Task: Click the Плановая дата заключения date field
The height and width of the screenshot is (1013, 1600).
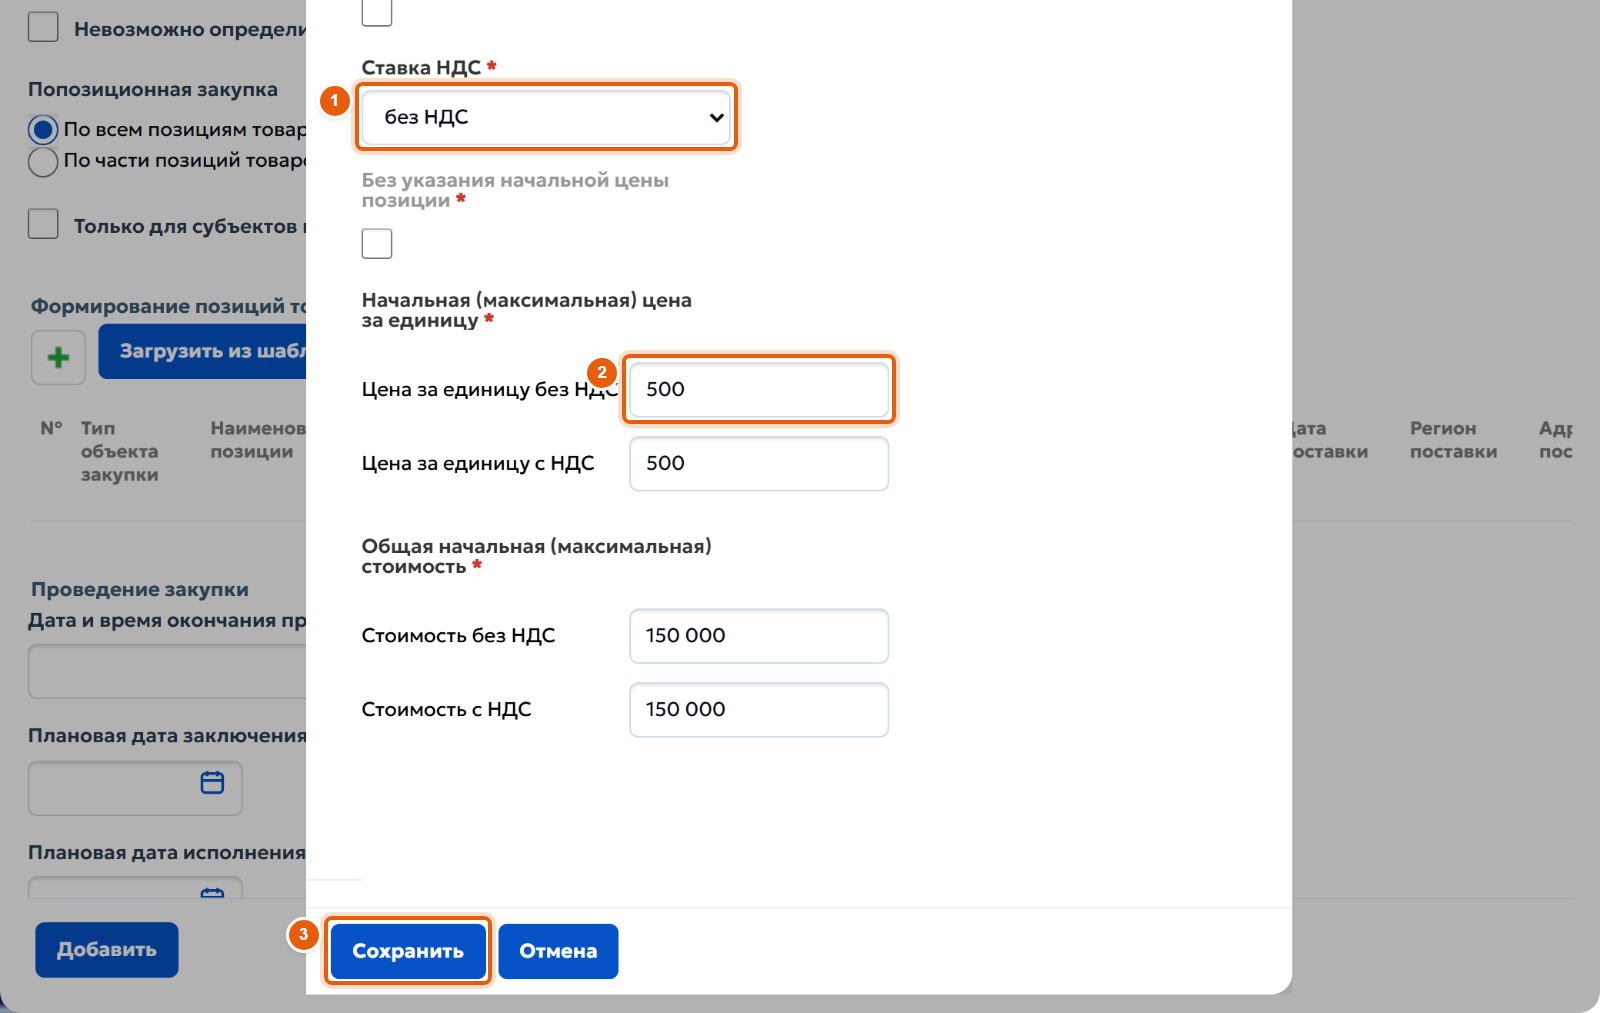Action: click(135, 788)
